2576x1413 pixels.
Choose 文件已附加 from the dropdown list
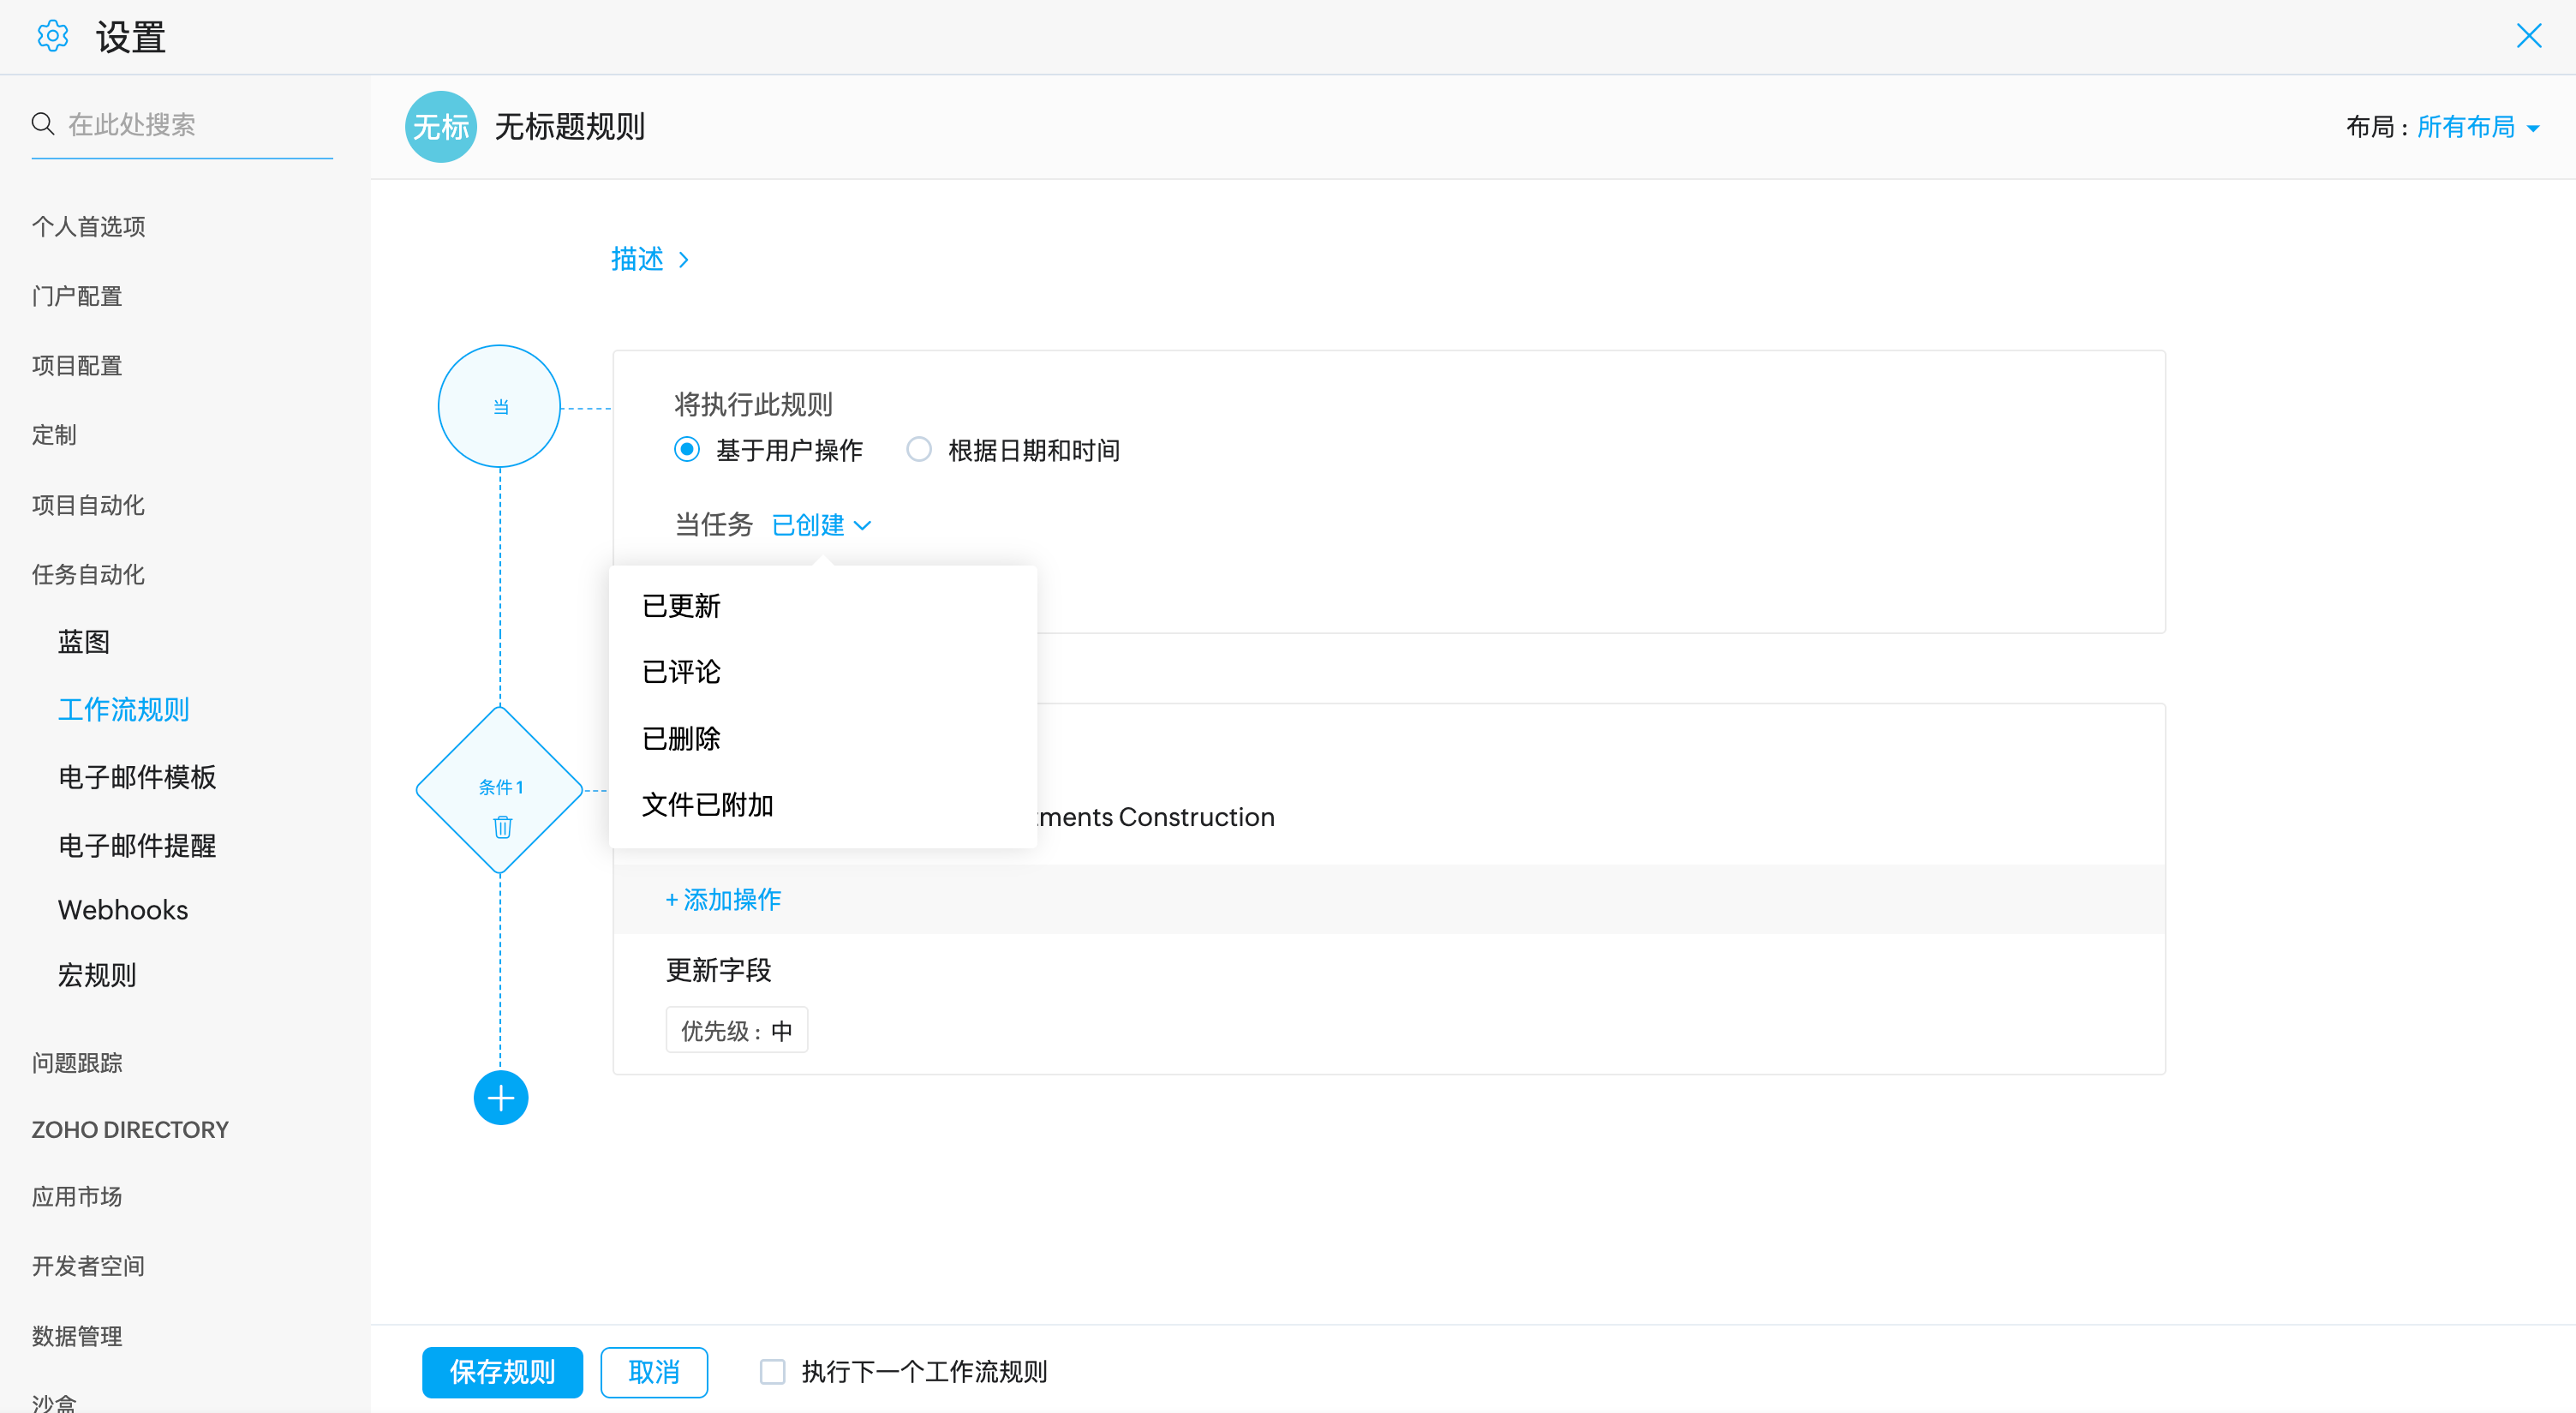(707, 805)
